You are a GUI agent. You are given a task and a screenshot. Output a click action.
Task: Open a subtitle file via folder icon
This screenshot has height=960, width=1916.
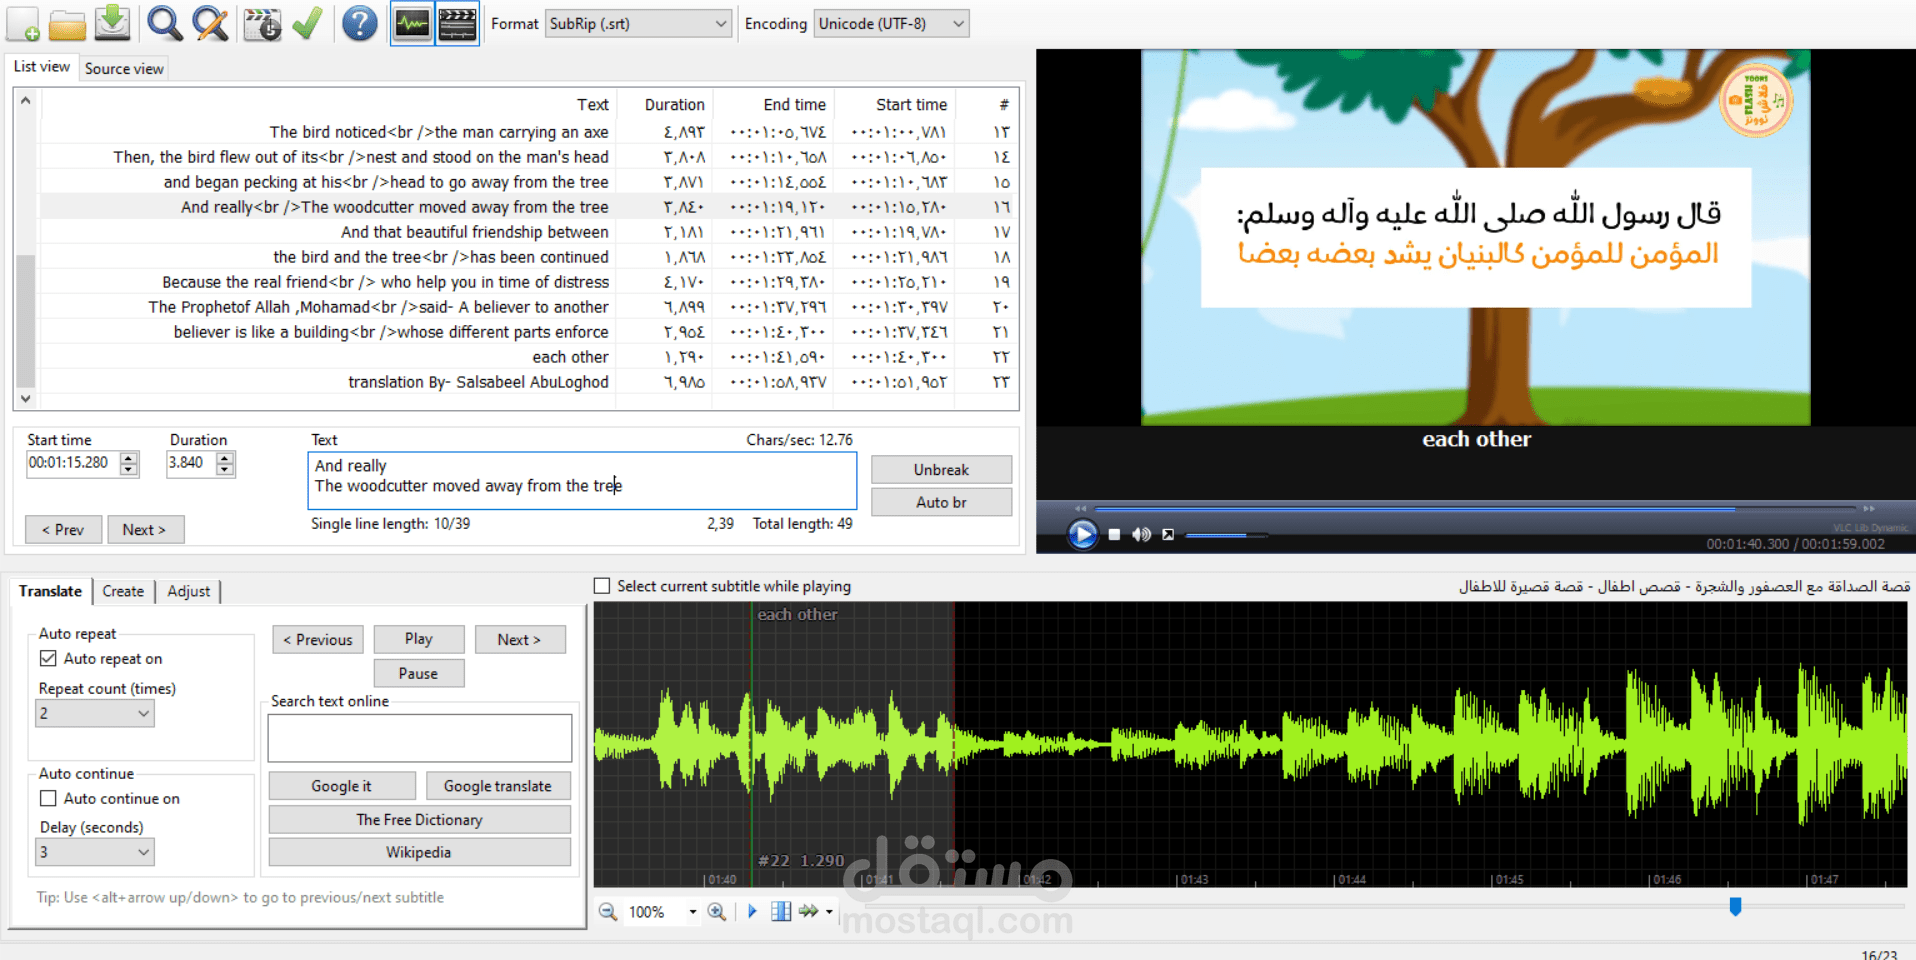click(68, 23)
